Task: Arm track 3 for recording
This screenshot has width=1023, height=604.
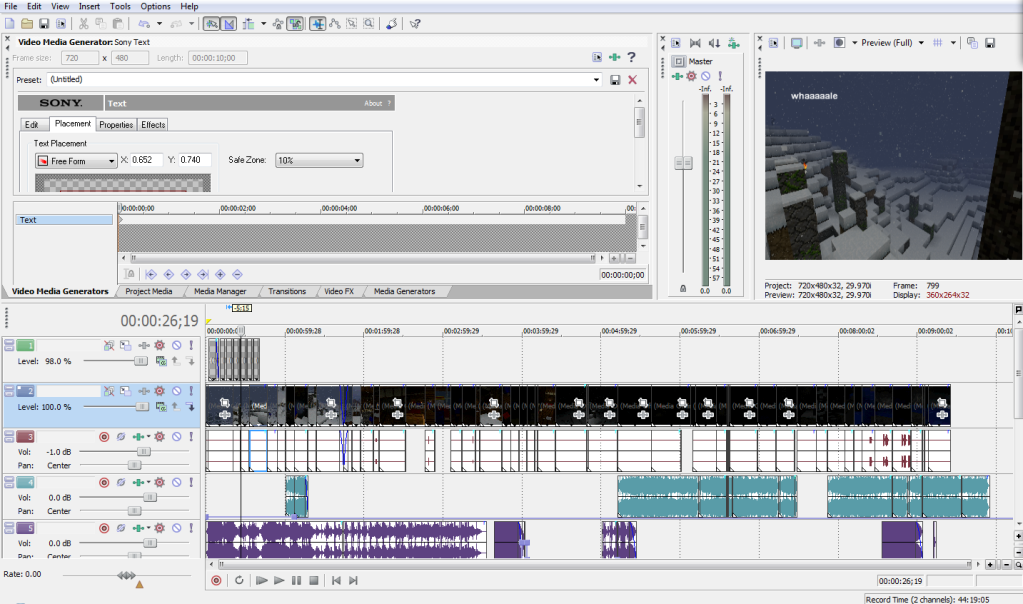Action: [104, 437]
